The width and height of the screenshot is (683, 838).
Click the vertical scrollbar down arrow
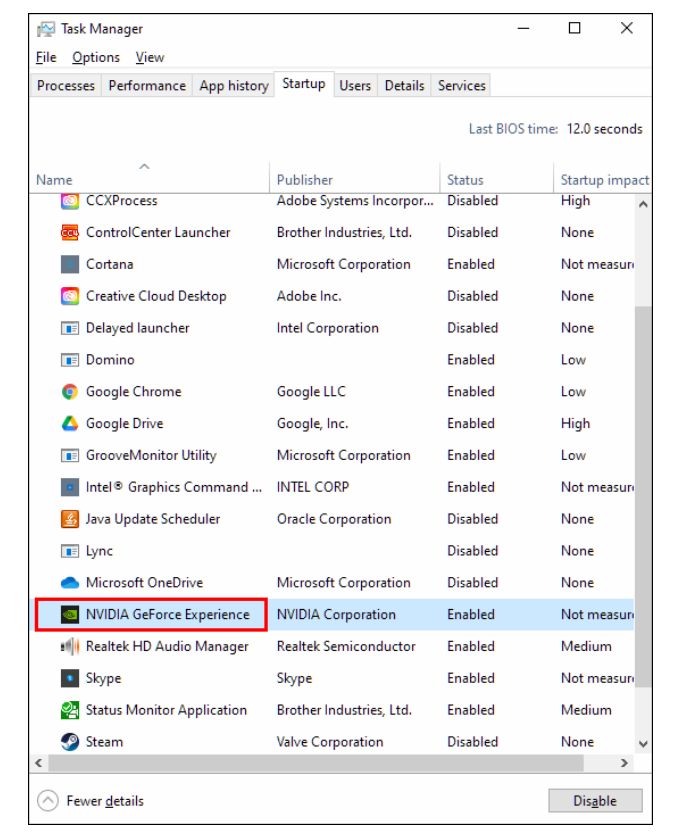pyautogui.click(x=643, y=744)
